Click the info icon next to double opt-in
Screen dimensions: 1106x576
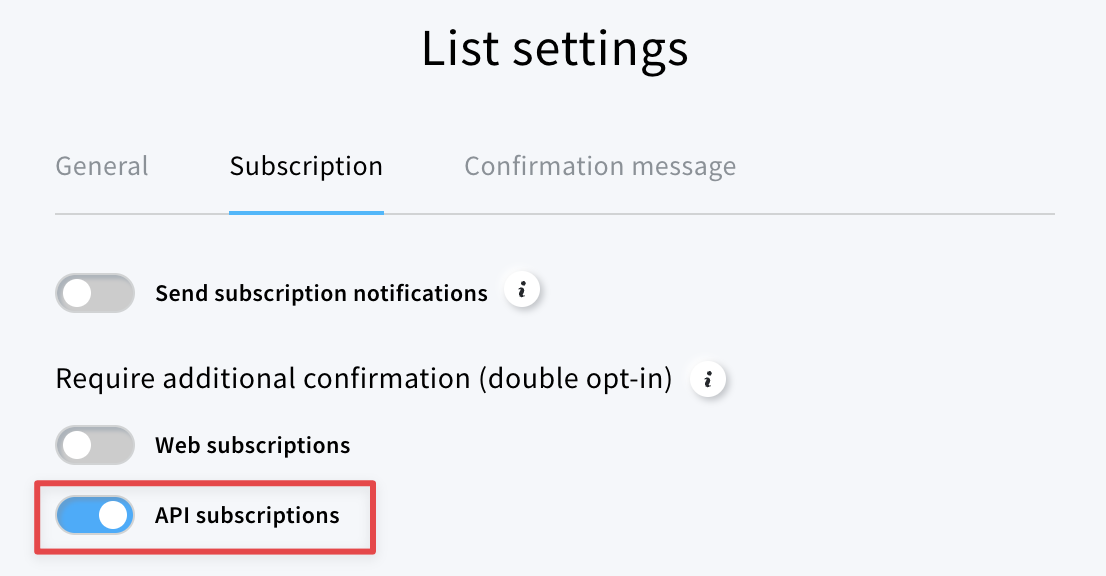[707, 379]
